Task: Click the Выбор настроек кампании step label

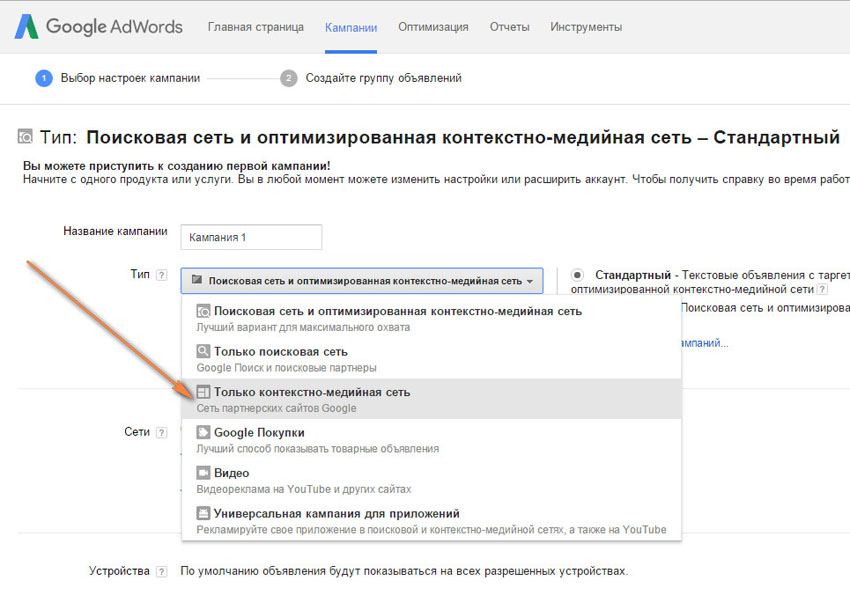Action: point(130,78)
